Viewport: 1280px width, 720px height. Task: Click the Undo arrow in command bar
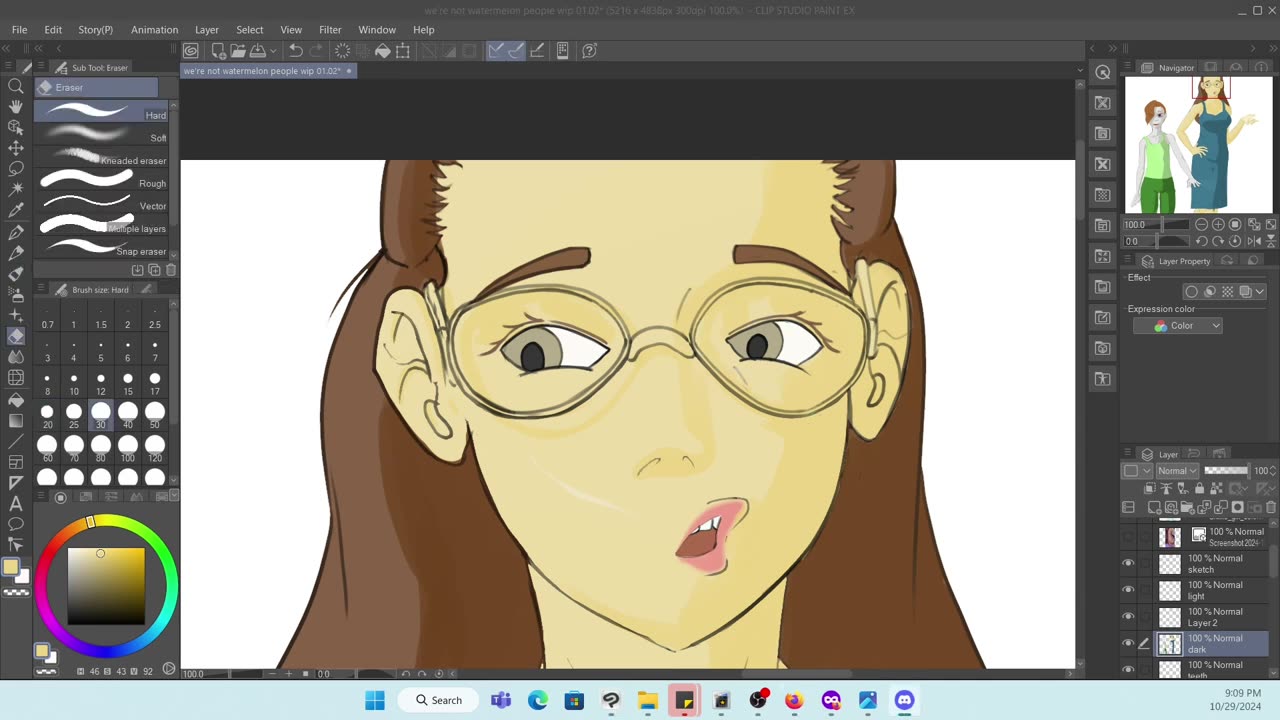[296, 50]
